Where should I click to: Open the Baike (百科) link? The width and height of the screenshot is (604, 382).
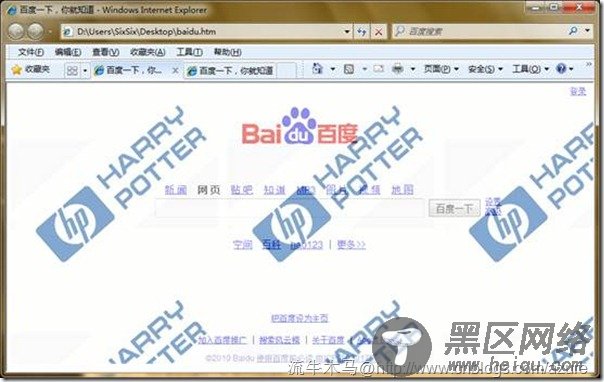click(x=271, y=245)
